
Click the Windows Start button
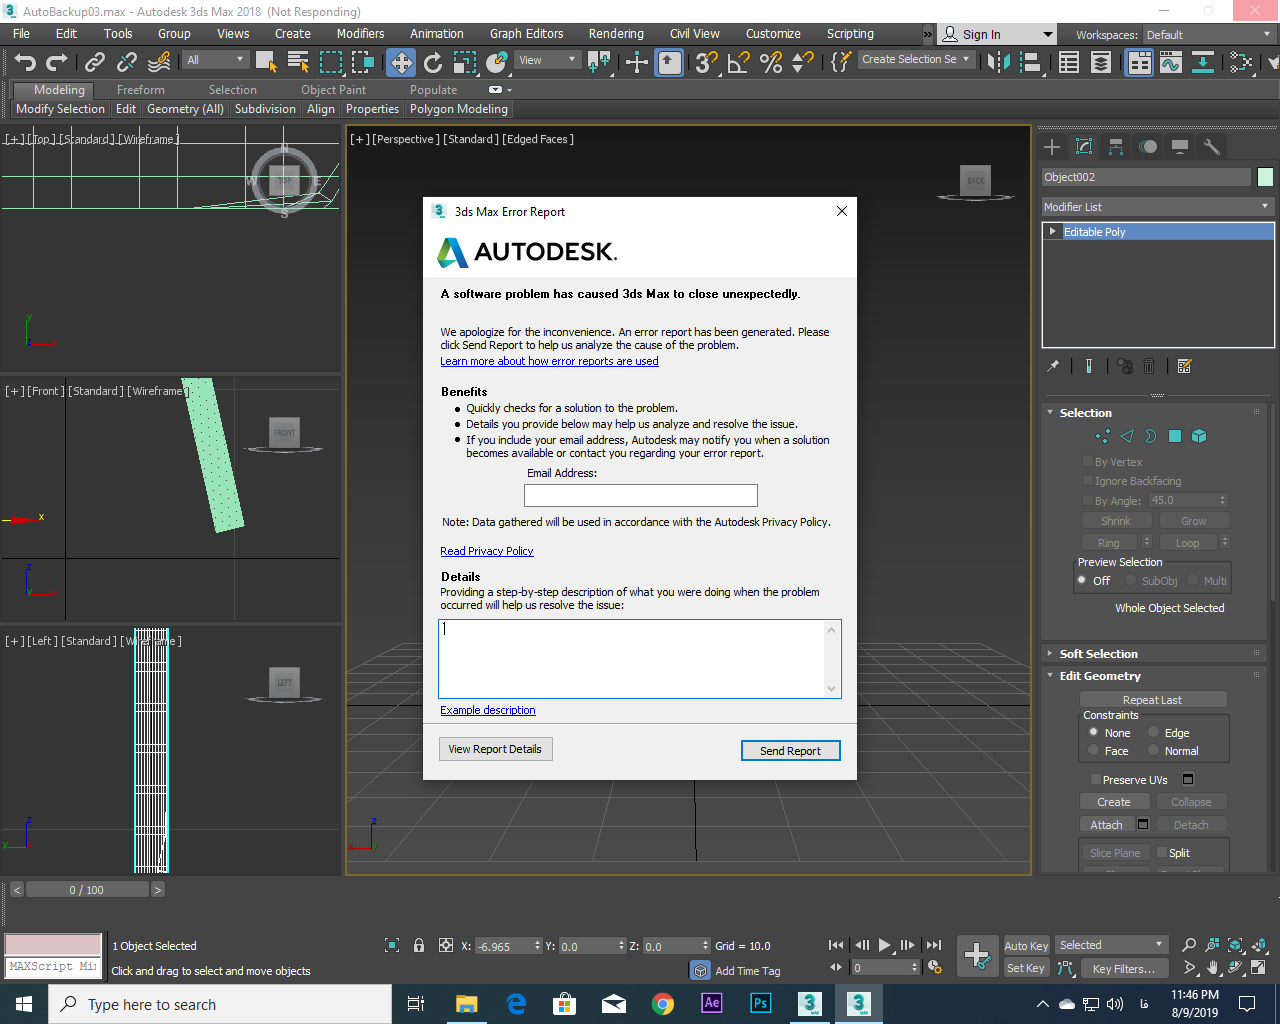(24, 1004)
